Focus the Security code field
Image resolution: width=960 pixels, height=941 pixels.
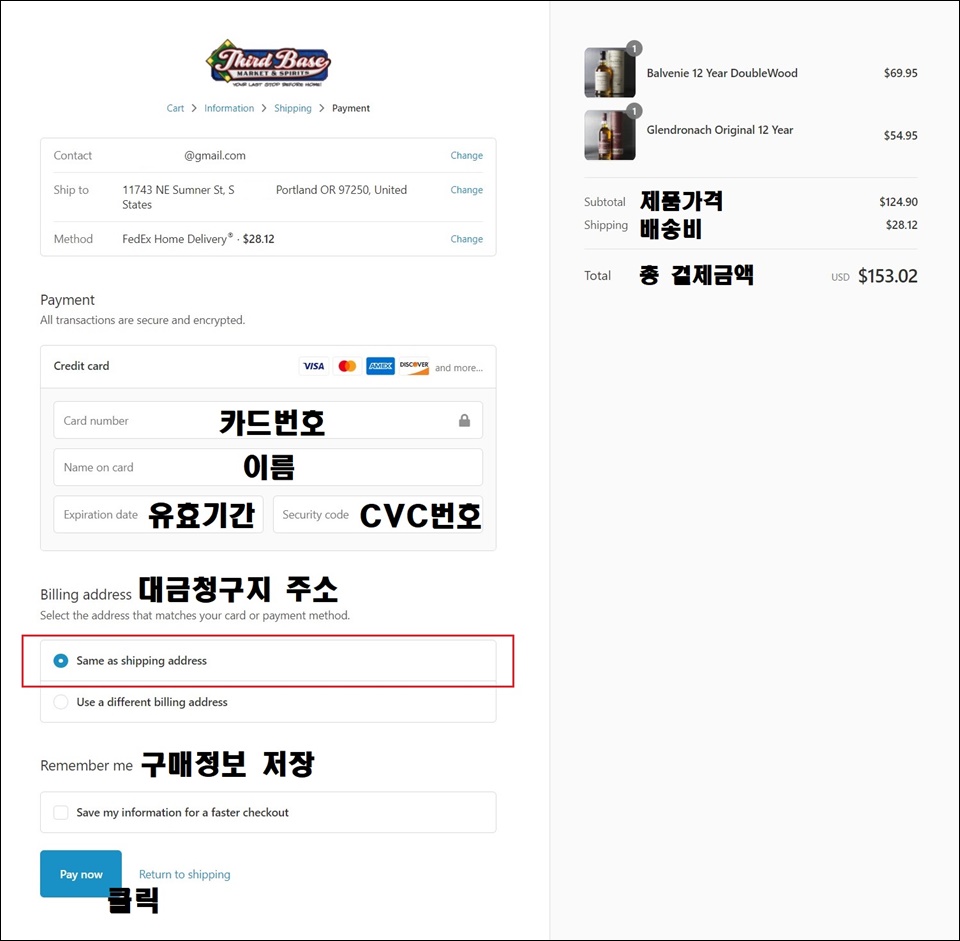(378, 514)
